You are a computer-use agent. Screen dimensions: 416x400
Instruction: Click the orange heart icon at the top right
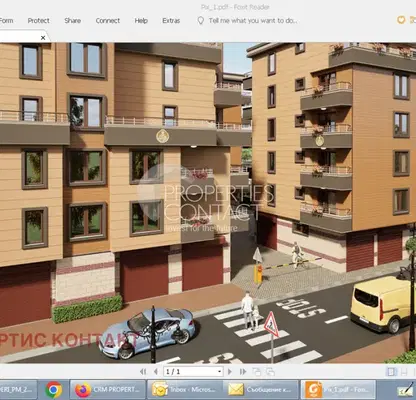(x=401, y=20)
